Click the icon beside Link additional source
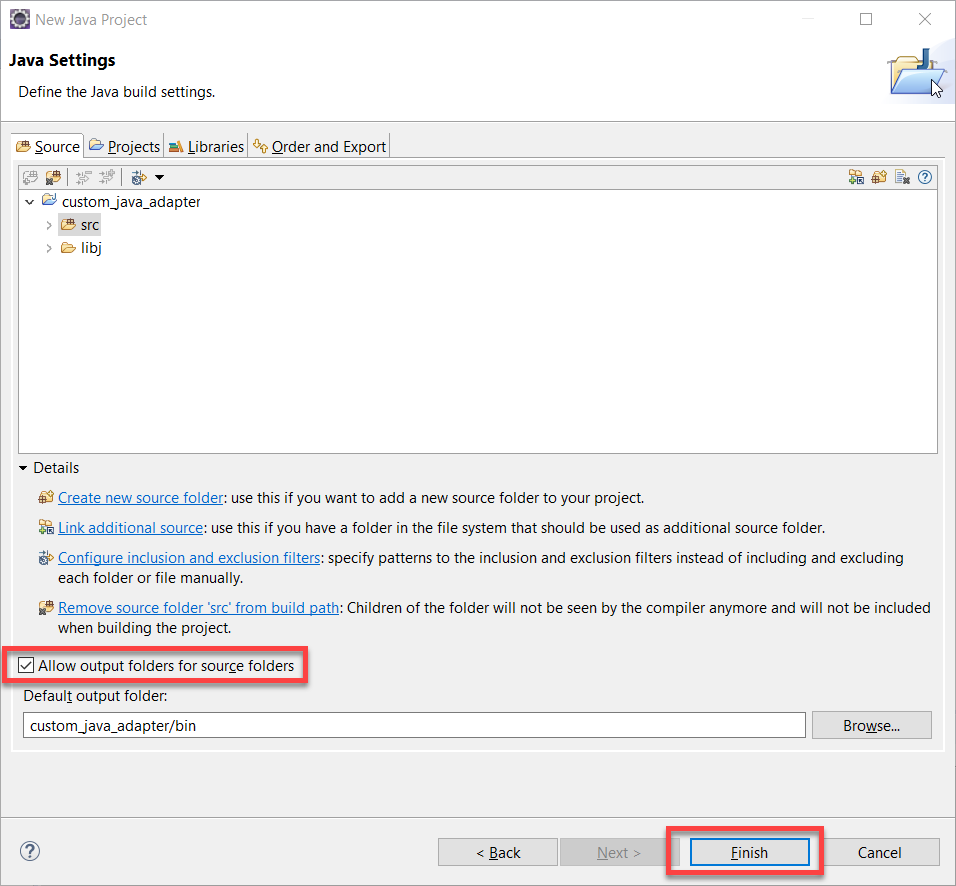The image size is (956, 886). 46,527
